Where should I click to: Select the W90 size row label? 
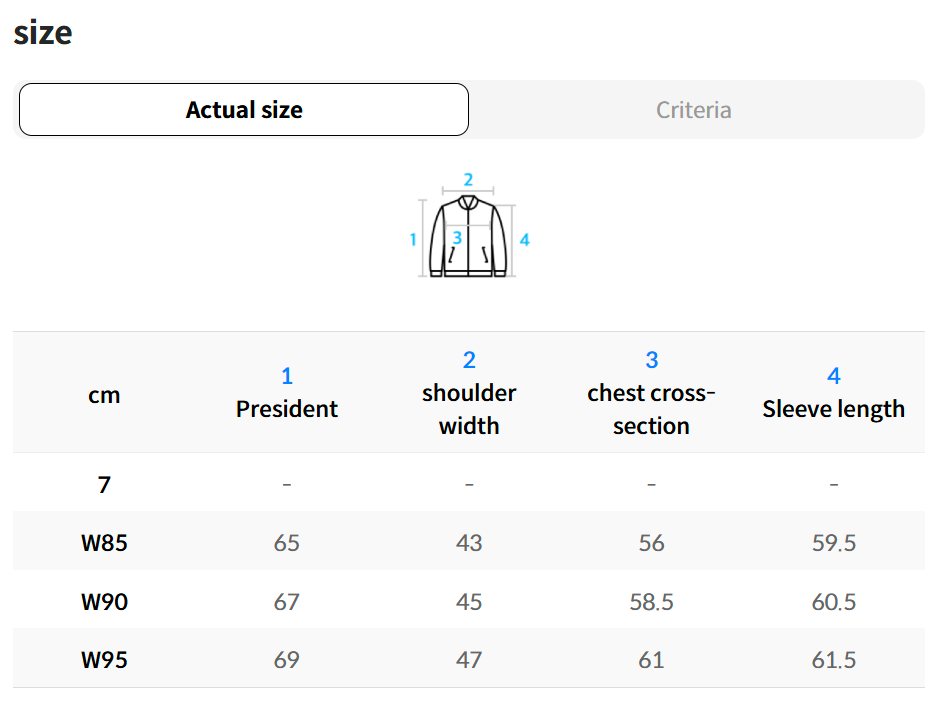pyautogui.click(x=104, y=602)
